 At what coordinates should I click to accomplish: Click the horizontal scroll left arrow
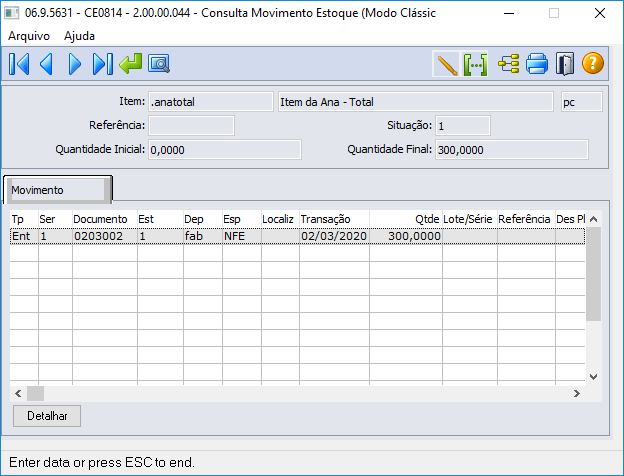click(x=18, y=394)
